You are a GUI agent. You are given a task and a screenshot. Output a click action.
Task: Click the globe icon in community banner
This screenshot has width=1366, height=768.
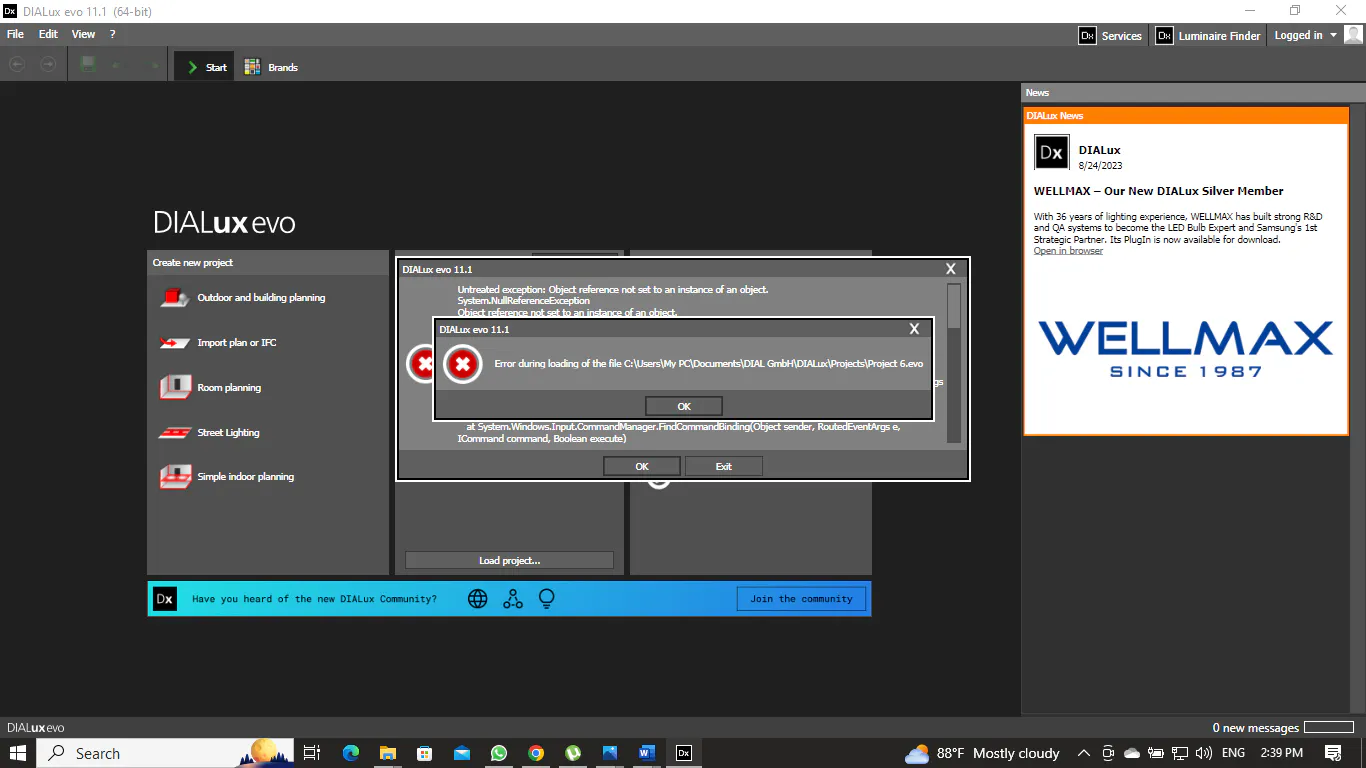point(478,599)
